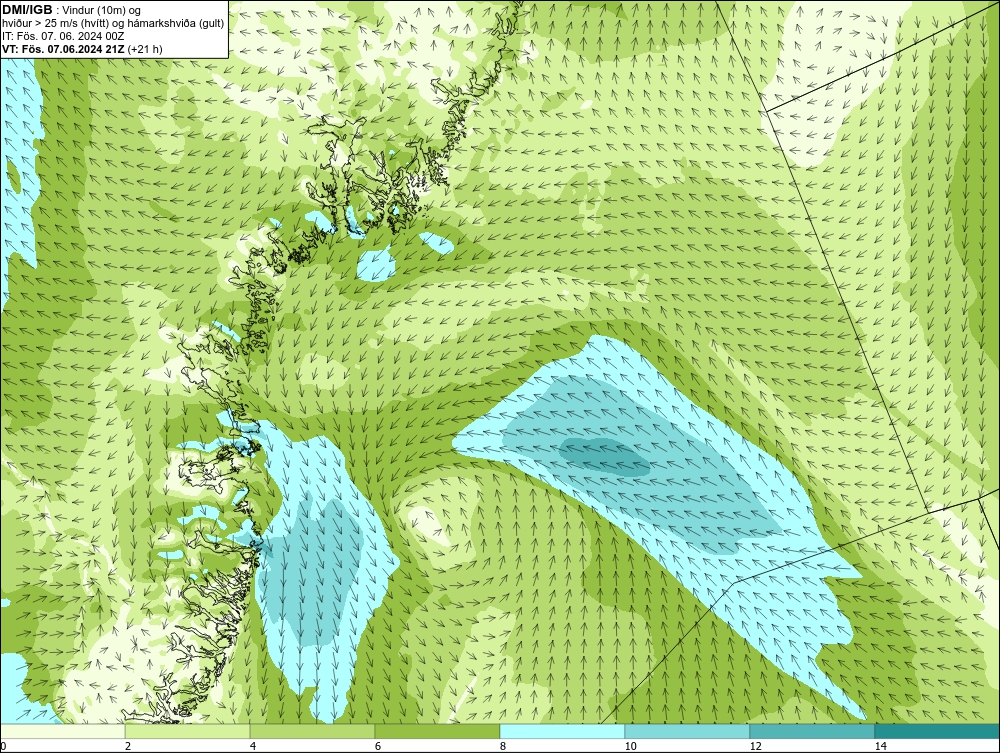Click legend tick label '14'
Viewport: 1000px width, 753px height.
pyautogui.click(x=880, y=746)
